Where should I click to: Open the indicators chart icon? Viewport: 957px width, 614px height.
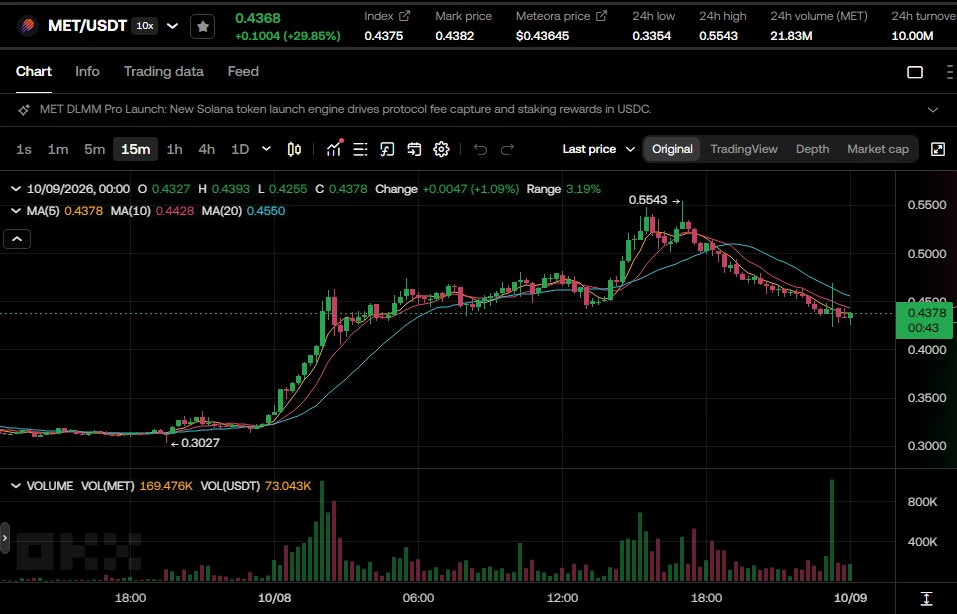coord(334,149)
